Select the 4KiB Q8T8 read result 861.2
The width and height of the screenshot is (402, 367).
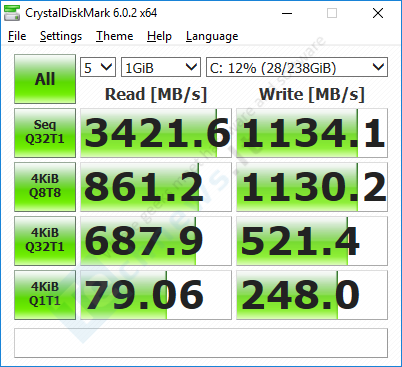pyautogui.click(x=156, y=187)
